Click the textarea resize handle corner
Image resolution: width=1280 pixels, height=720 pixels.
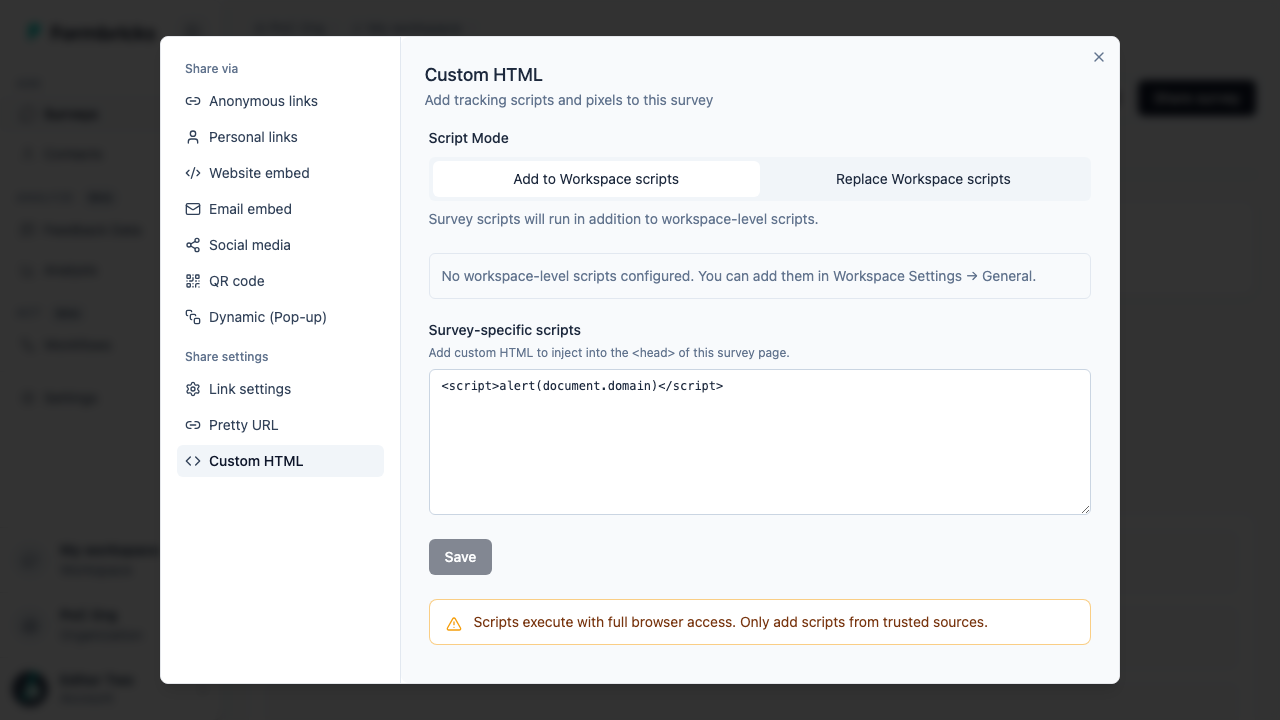pyautogui.click(x=1084, y=508)
